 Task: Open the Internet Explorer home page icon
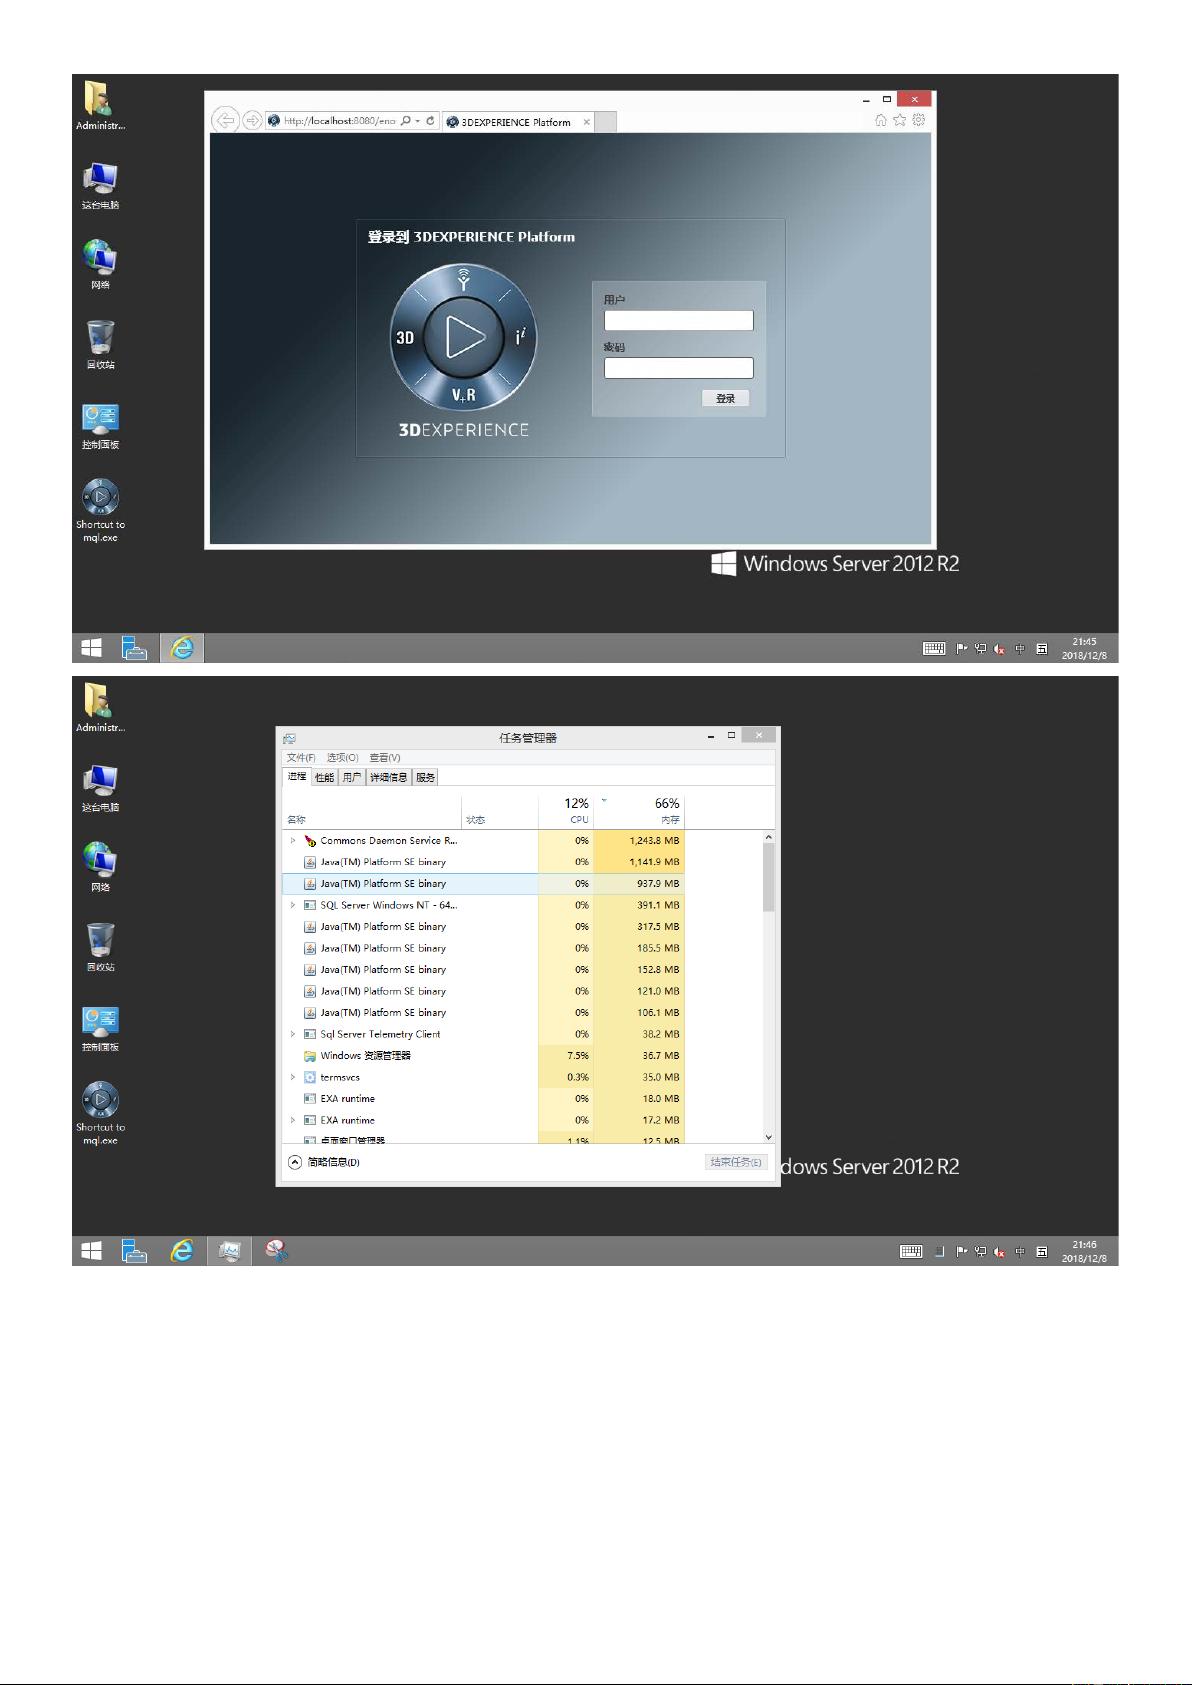click(x=881, y=120)
